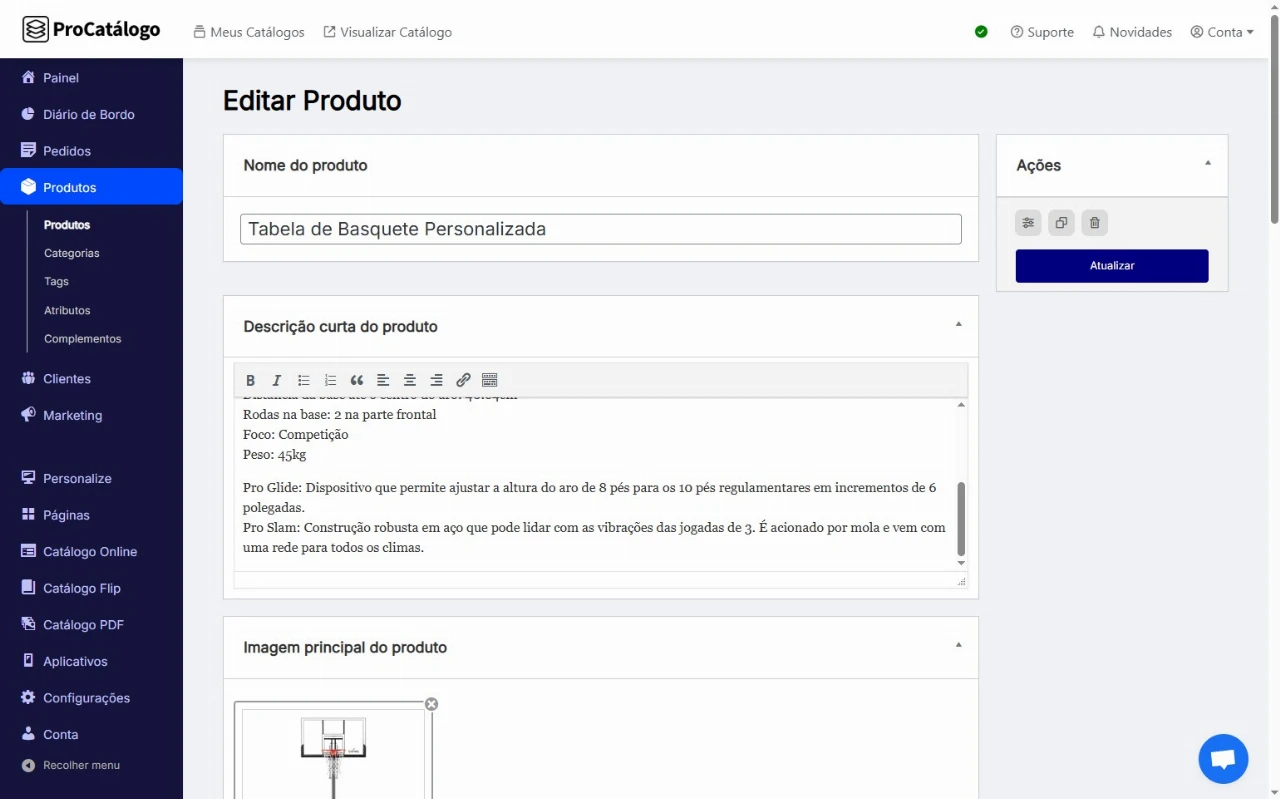Viewport: 1280px width, 799px height.
Task: Duplicate the product with the copy icon
Action: [1061, 223]
